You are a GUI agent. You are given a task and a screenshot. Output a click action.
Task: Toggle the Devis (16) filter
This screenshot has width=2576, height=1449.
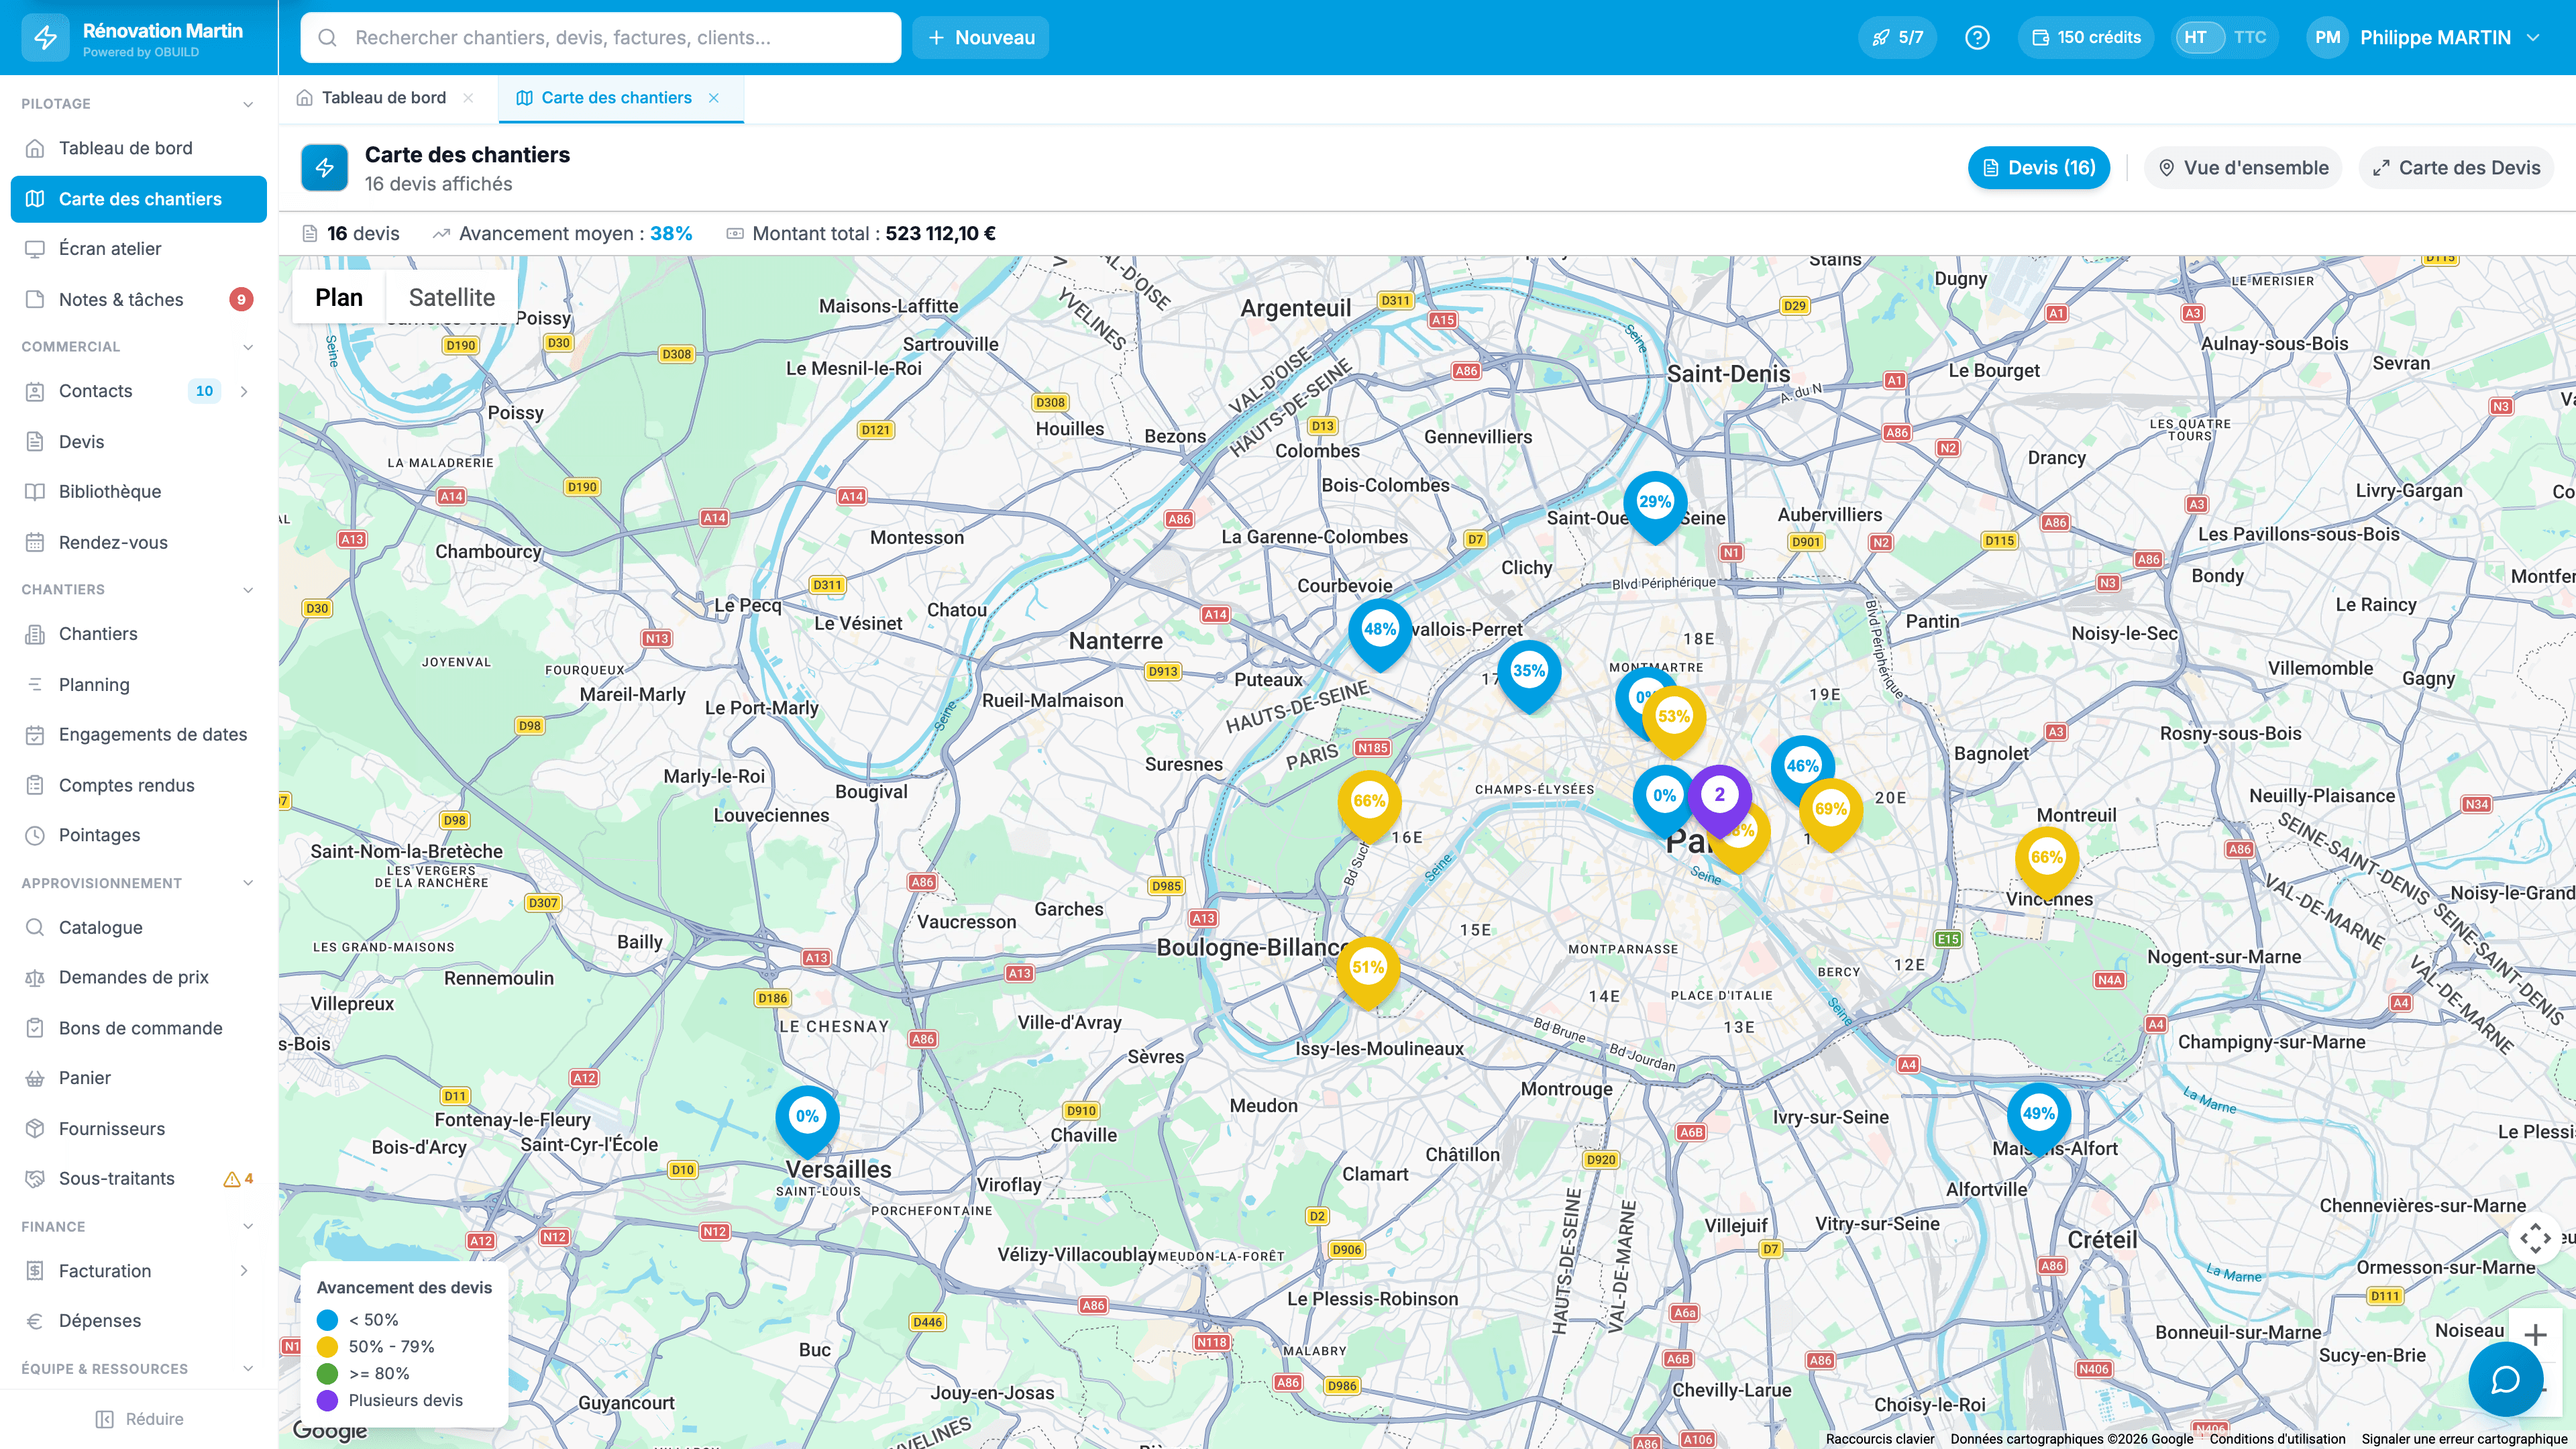[x=2039, y=167]
